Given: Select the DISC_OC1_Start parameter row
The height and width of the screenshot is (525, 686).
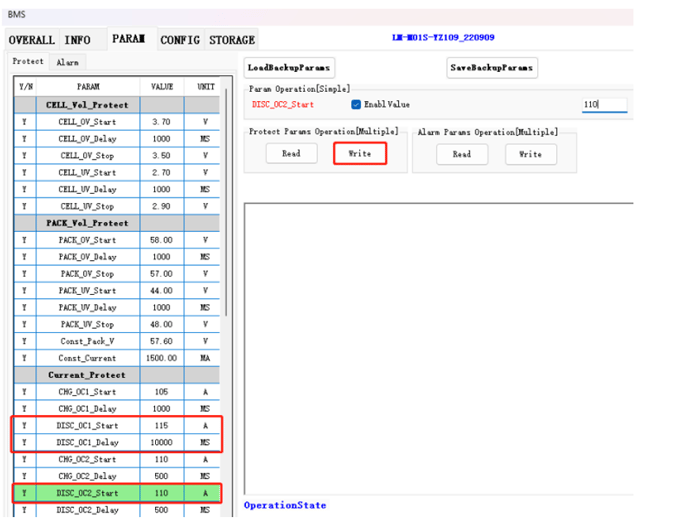Looking at the screenshot, I should 88,426.
